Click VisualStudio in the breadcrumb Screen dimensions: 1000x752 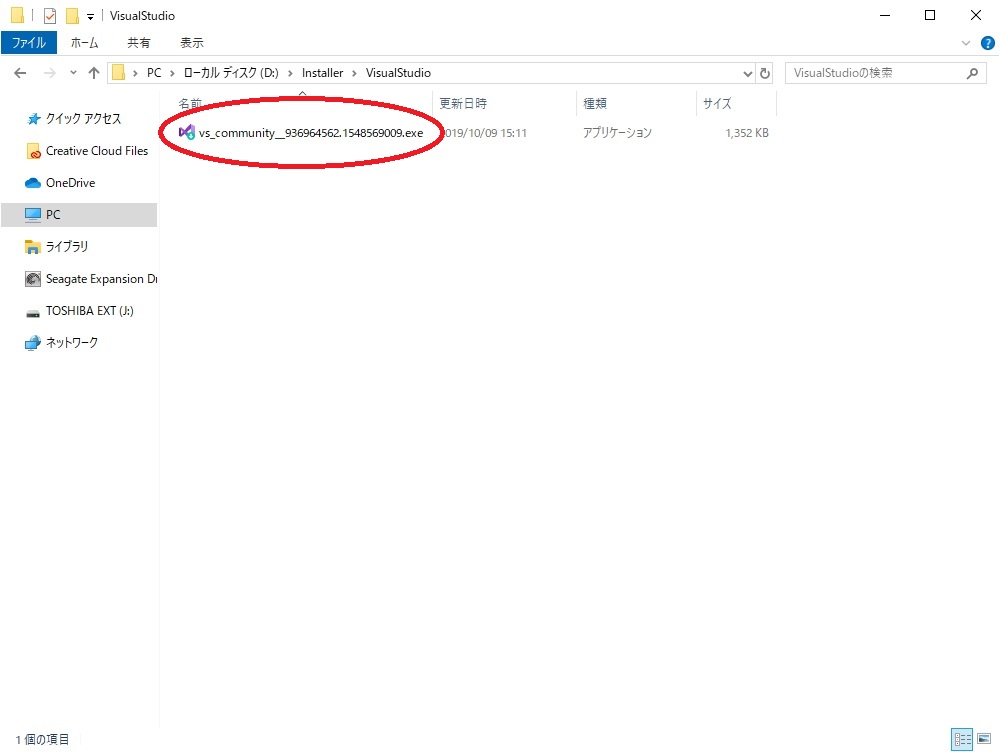point(398,73)
